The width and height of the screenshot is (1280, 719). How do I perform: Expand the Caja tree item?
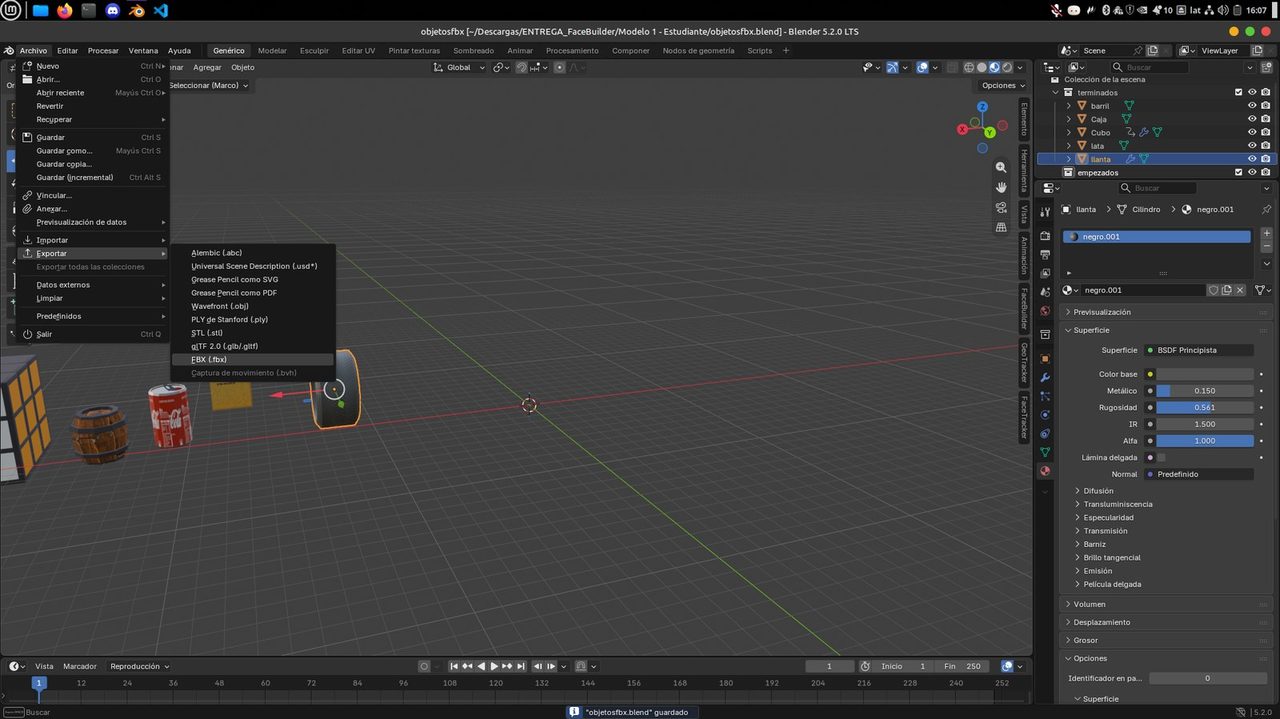point(1069,119)
